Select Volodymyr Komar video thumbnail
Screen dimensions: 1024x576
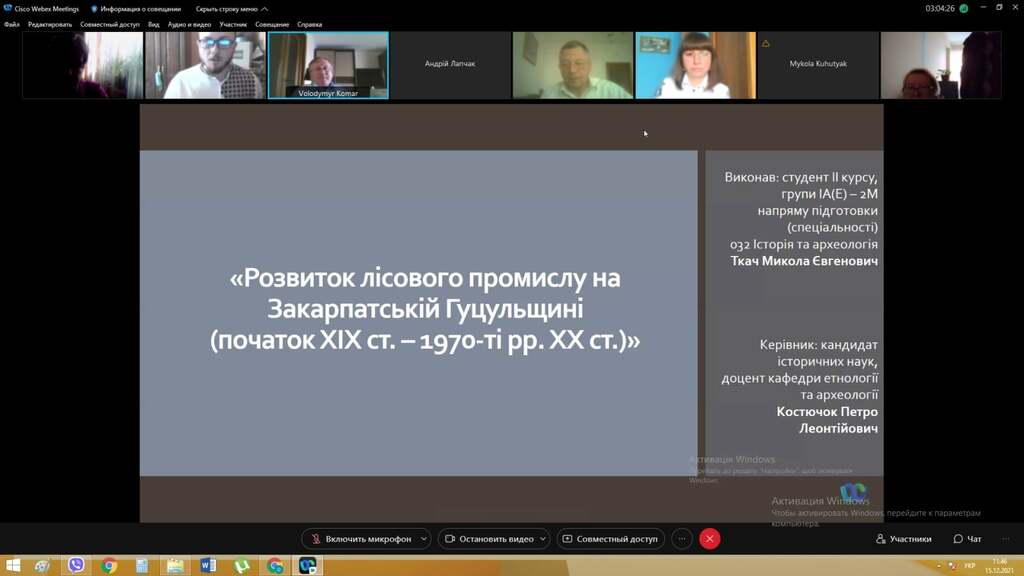pos(328,65)
